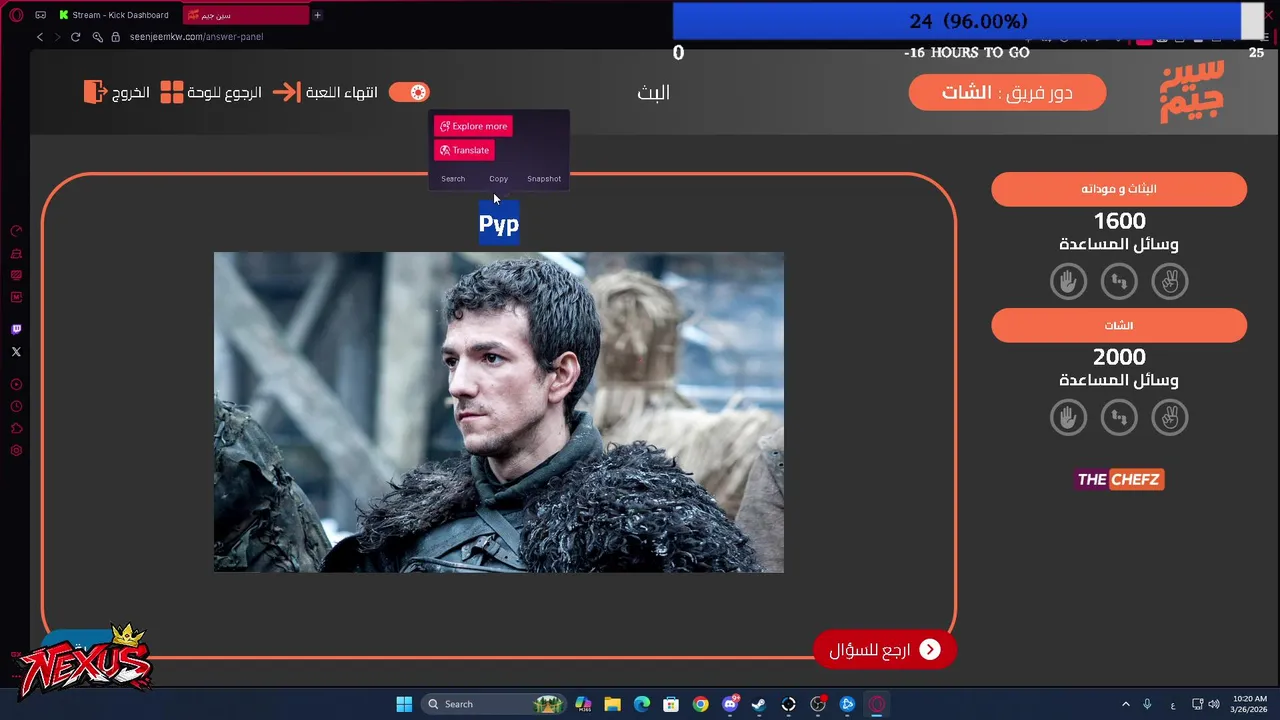Open Google Chrome from taskbar

(700, 704)
